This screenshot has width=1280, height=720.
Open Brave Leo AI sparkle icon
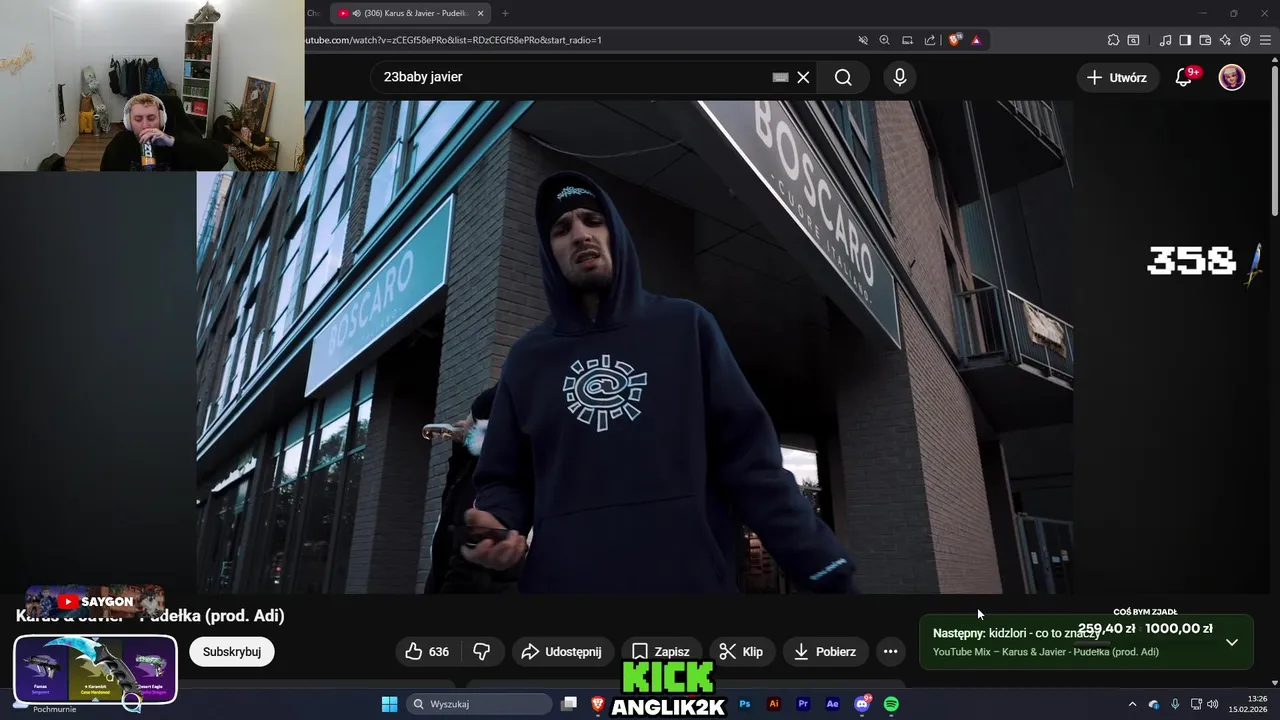tap(1225, 40)
